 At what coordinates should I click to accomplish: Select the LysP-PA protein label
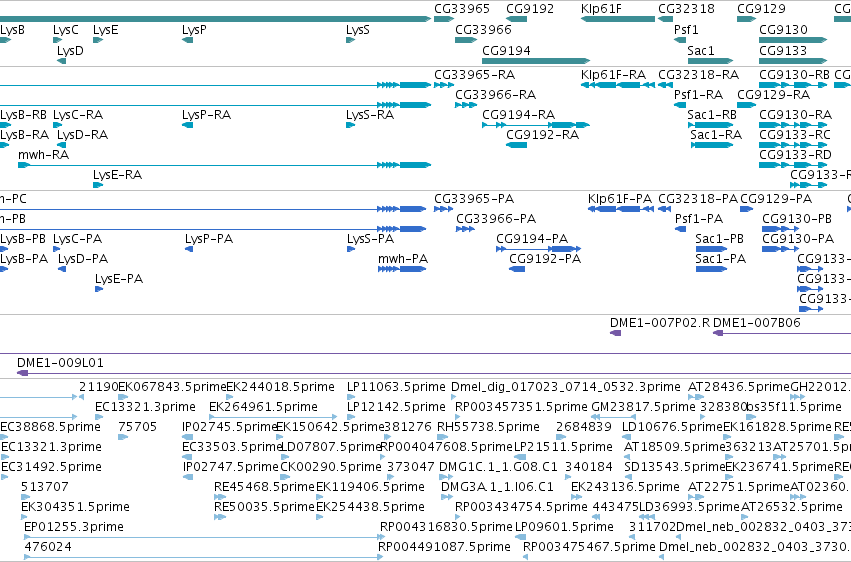point(208,239)
